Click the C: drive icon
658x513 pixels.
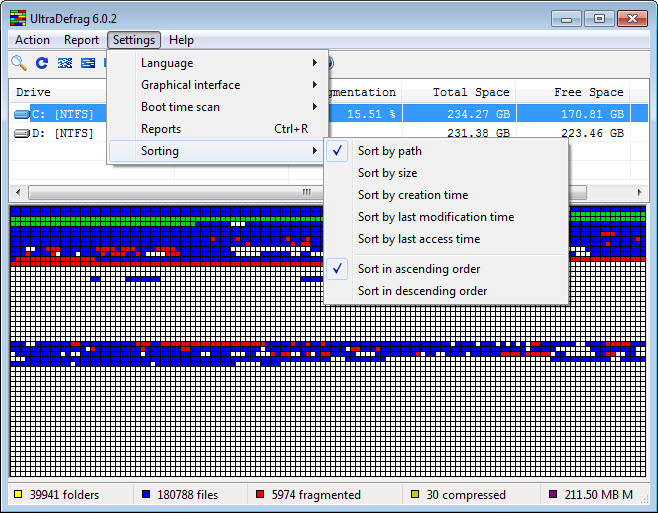point(21,114)
